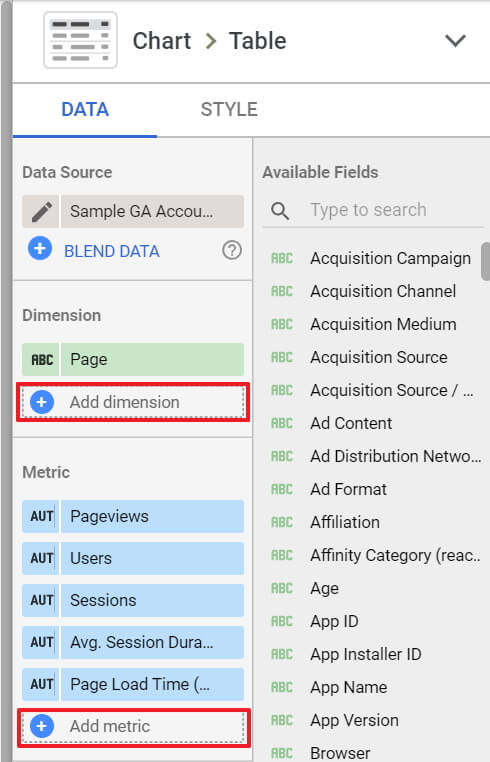
Task: Select the Affiliation field
Action: pos(345,522)
